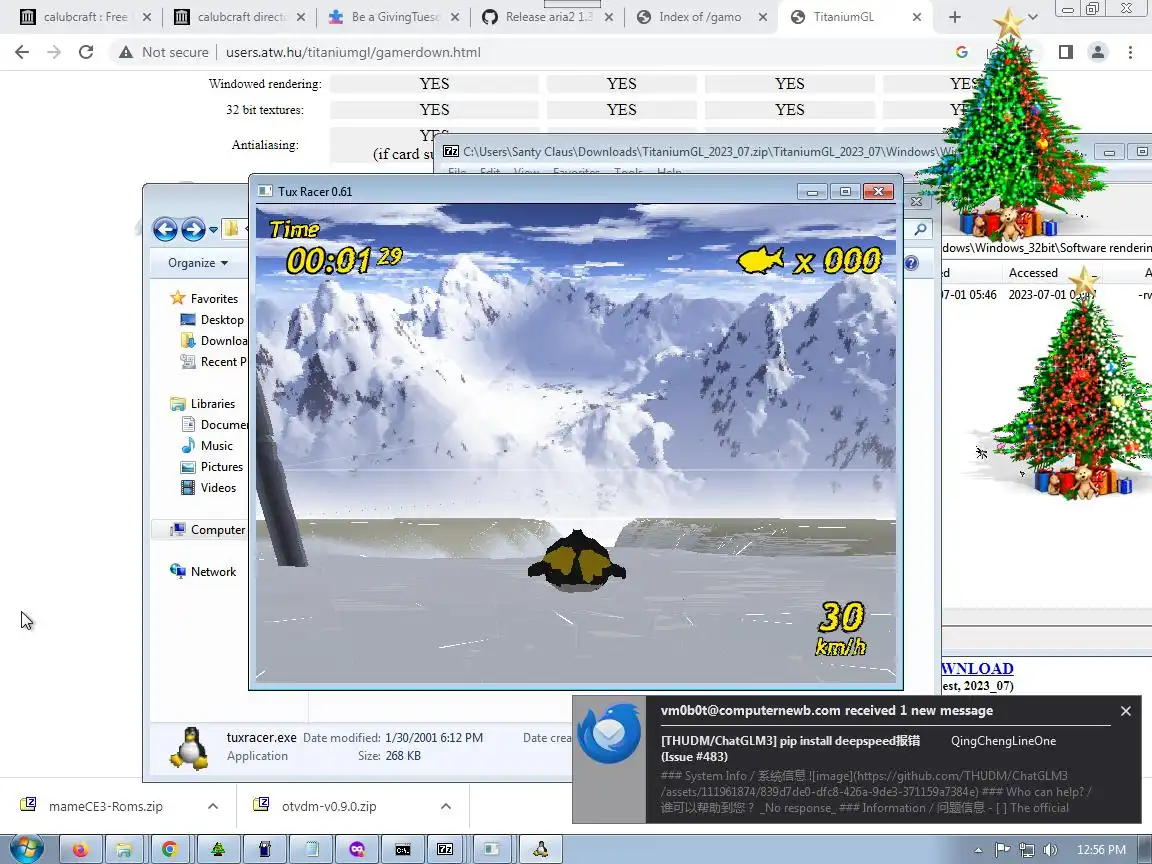Show hidden system tray icons

coord(978,850)
